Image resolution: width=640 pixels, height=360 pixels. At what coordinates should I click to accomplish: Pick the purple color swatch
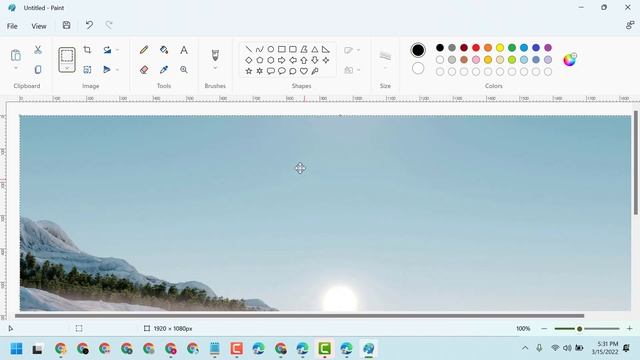[x=548, y=48]
